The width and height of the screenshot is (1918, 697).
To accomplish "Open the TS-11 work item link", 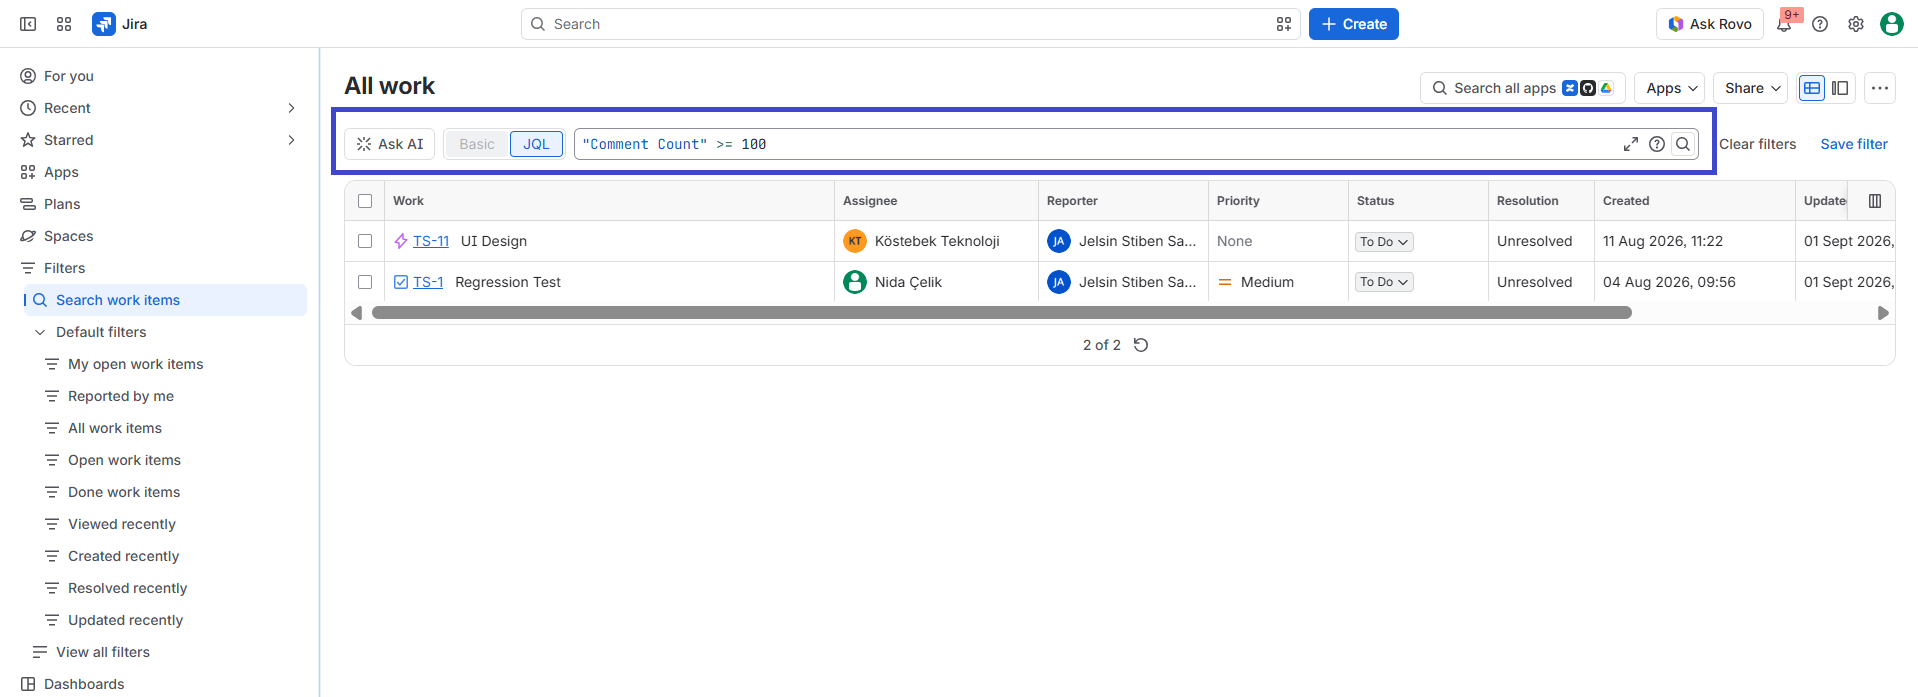I will click(431, 241).
